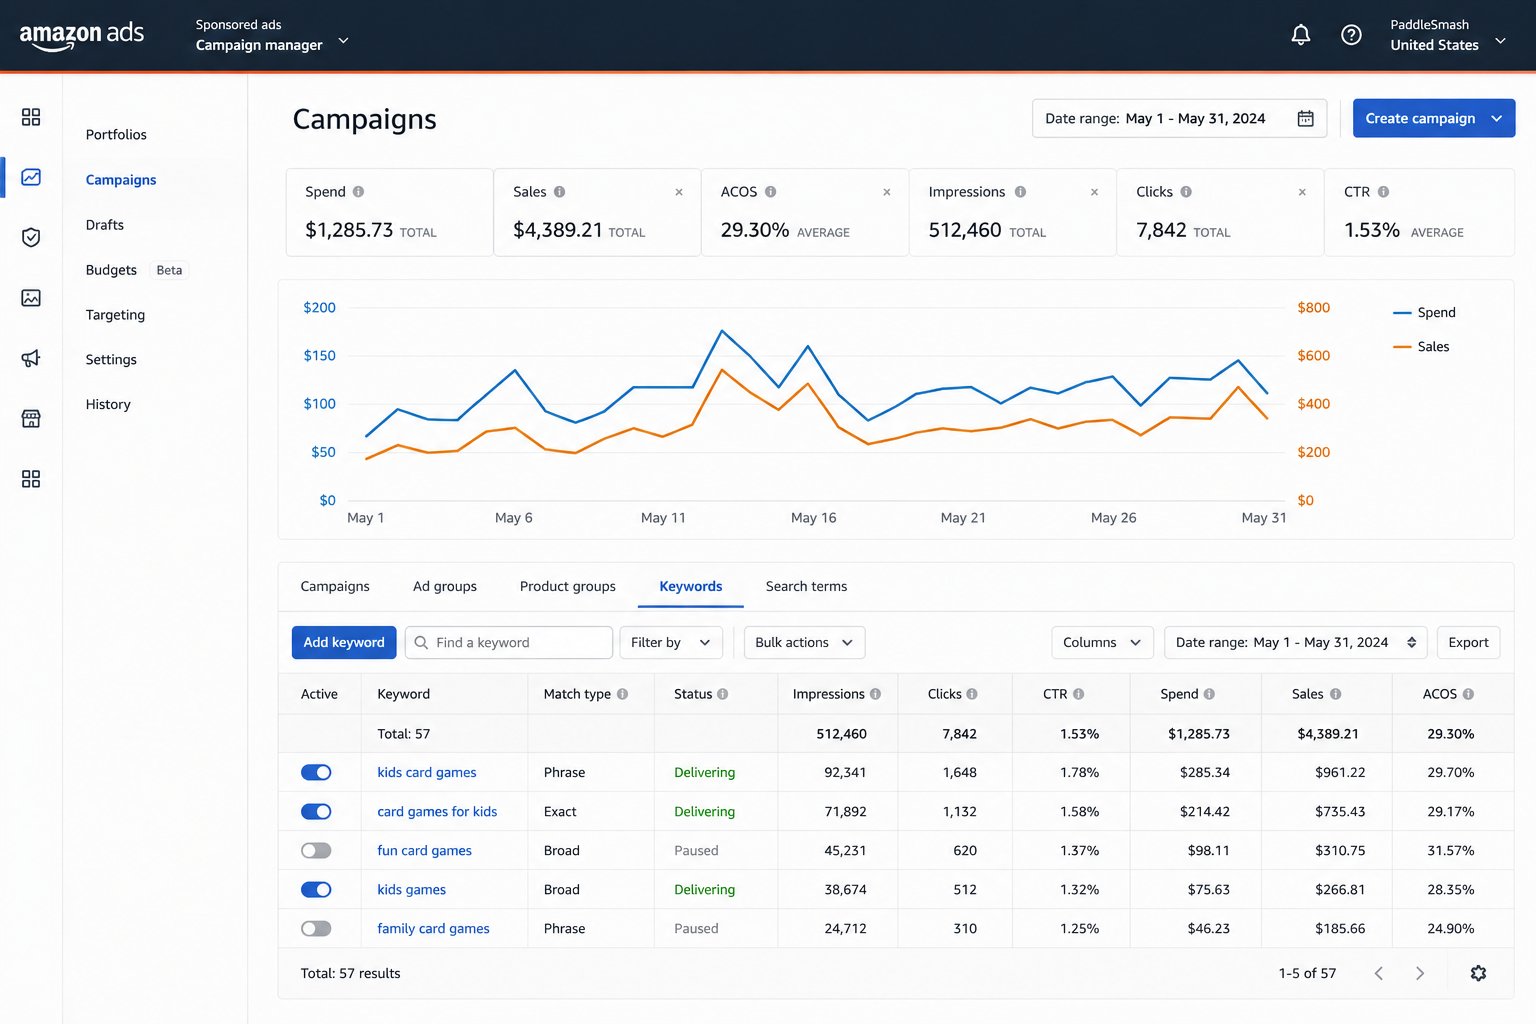Click the Amazon Ads logo
1536x1024 pixels.
pyautogui.click(x=82, y=35)
